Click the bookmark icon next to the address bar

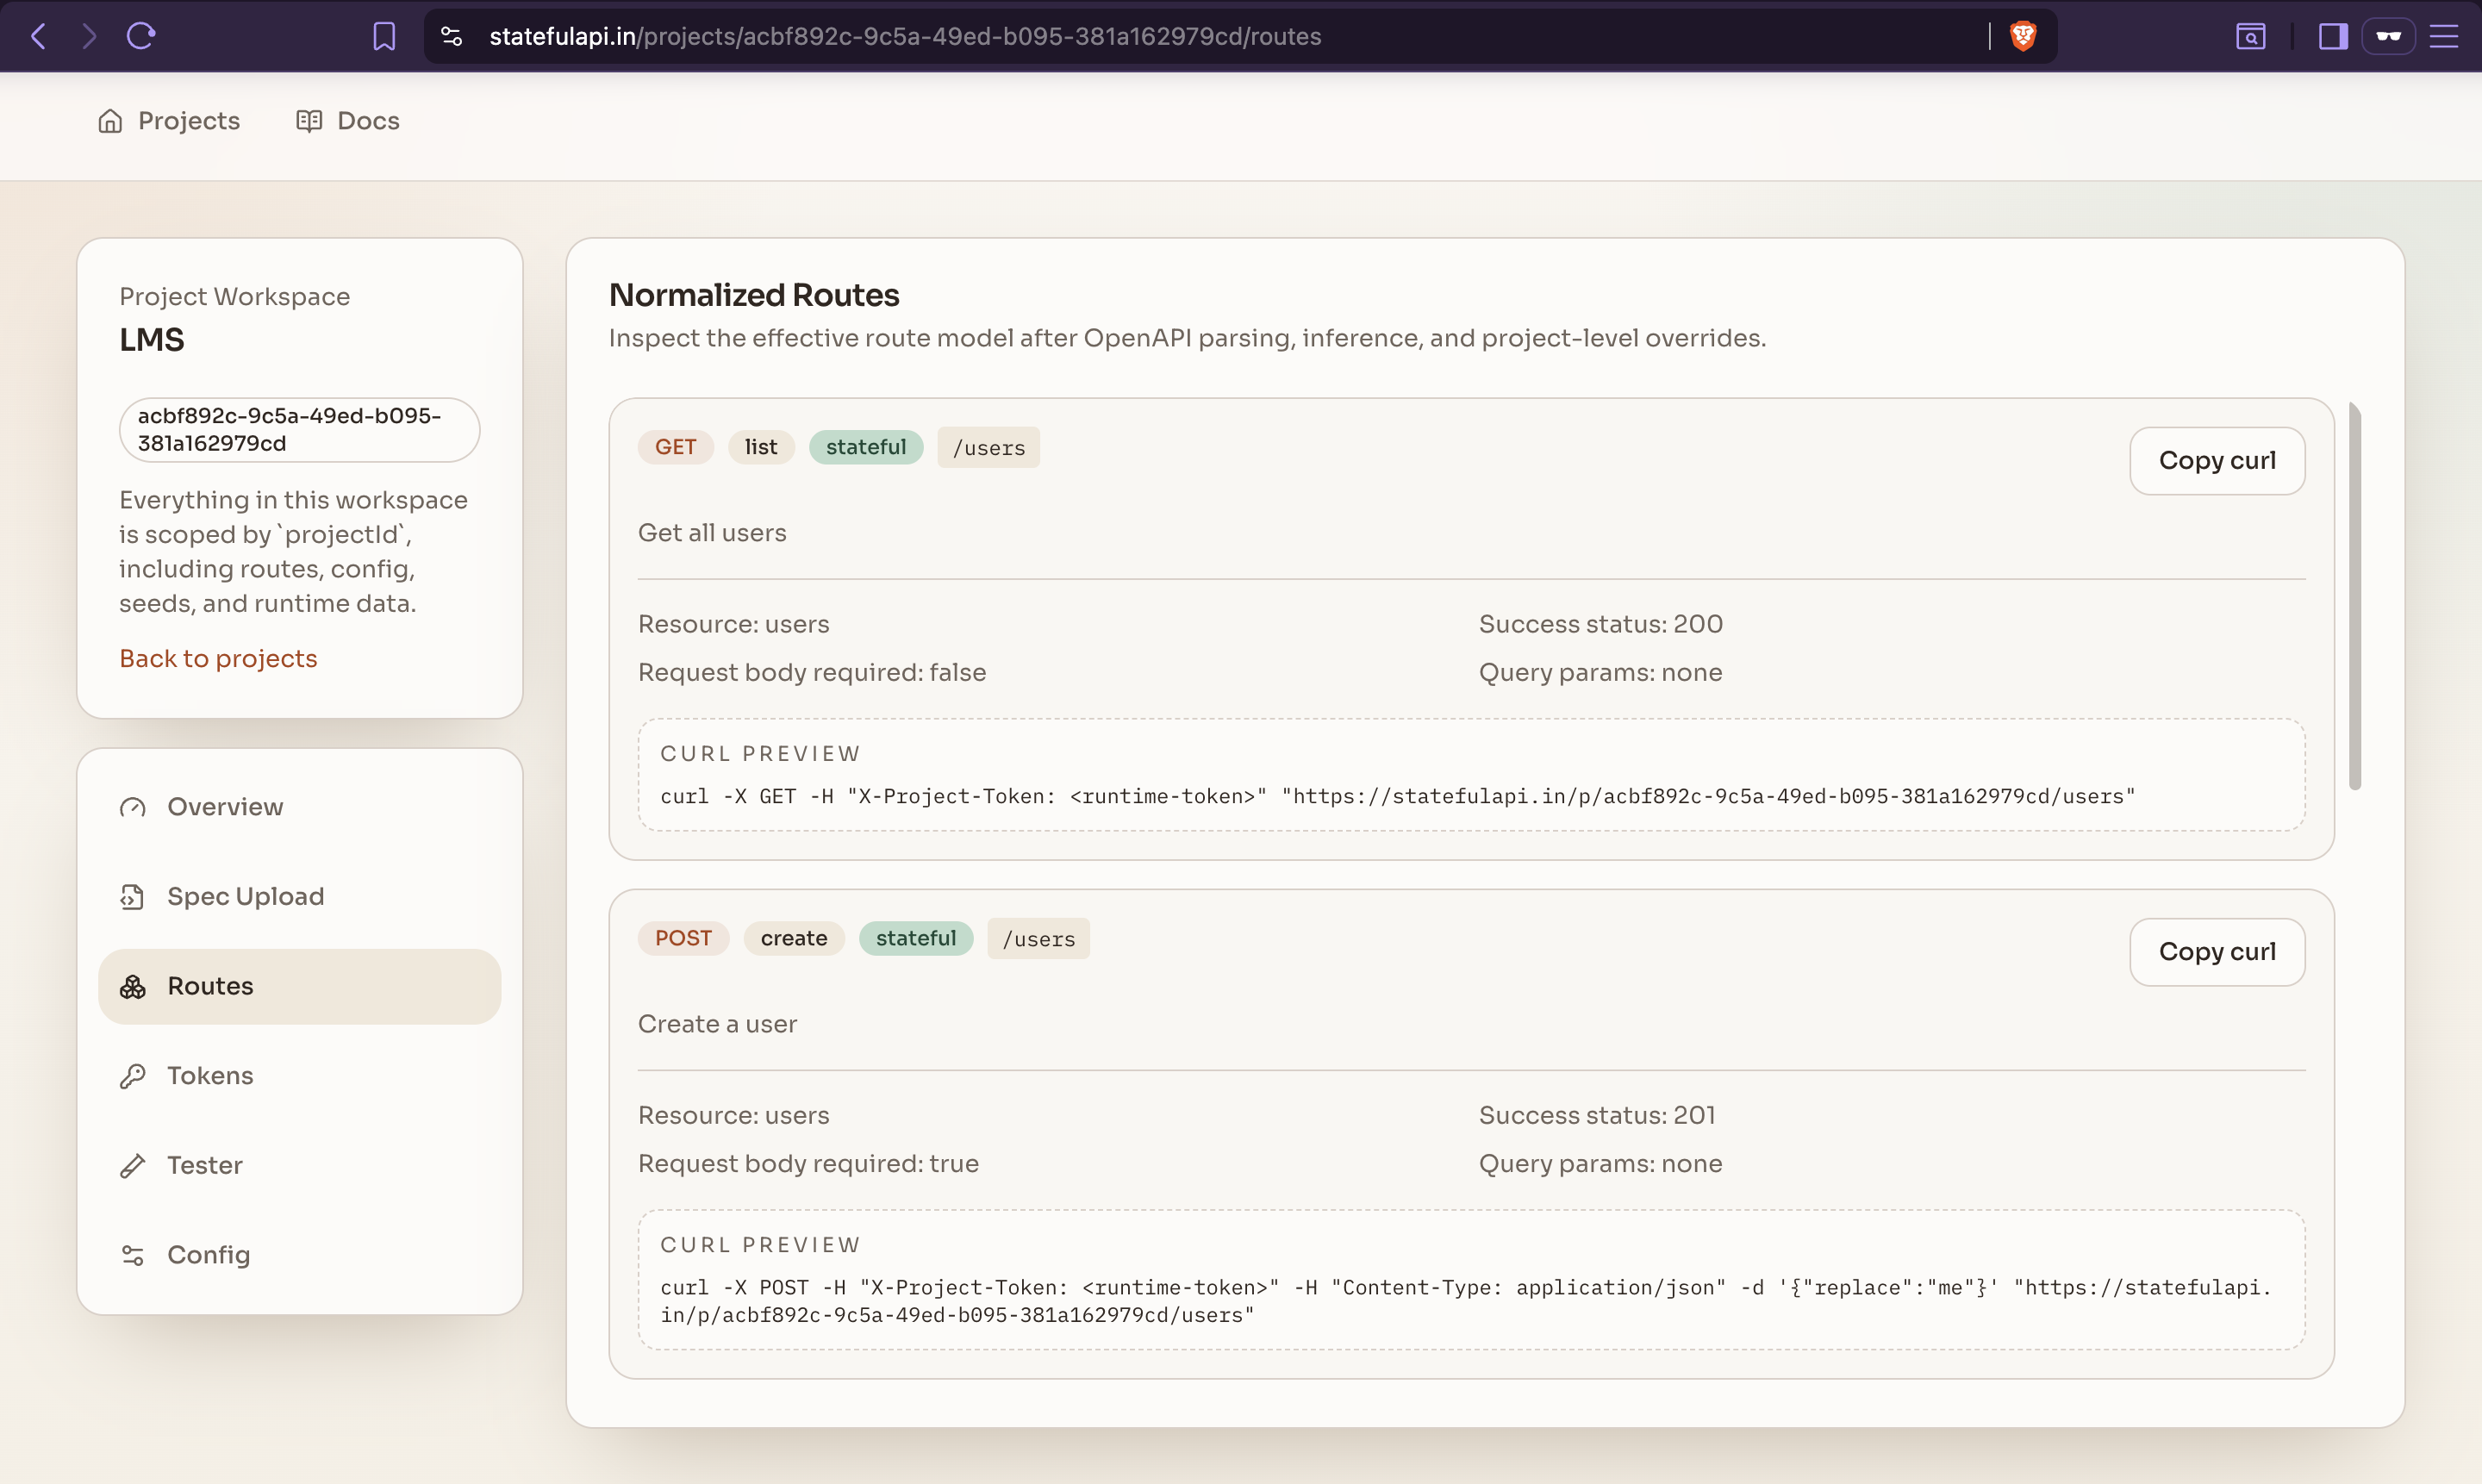[x=384, y=36]
